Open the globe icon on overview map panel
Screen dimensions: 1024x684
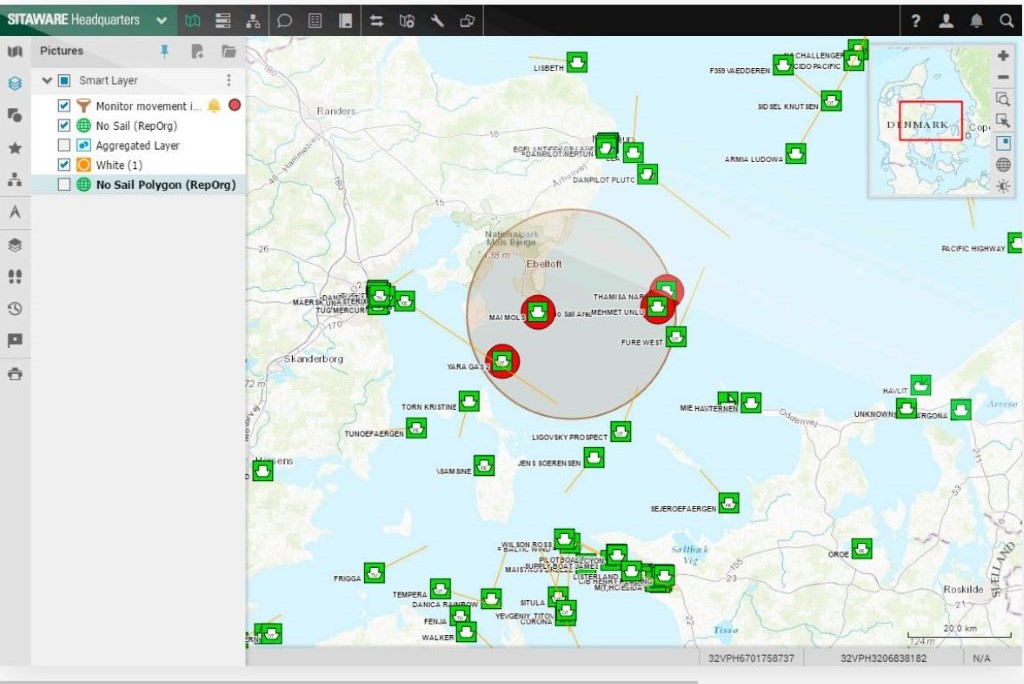click(1004, 163)
